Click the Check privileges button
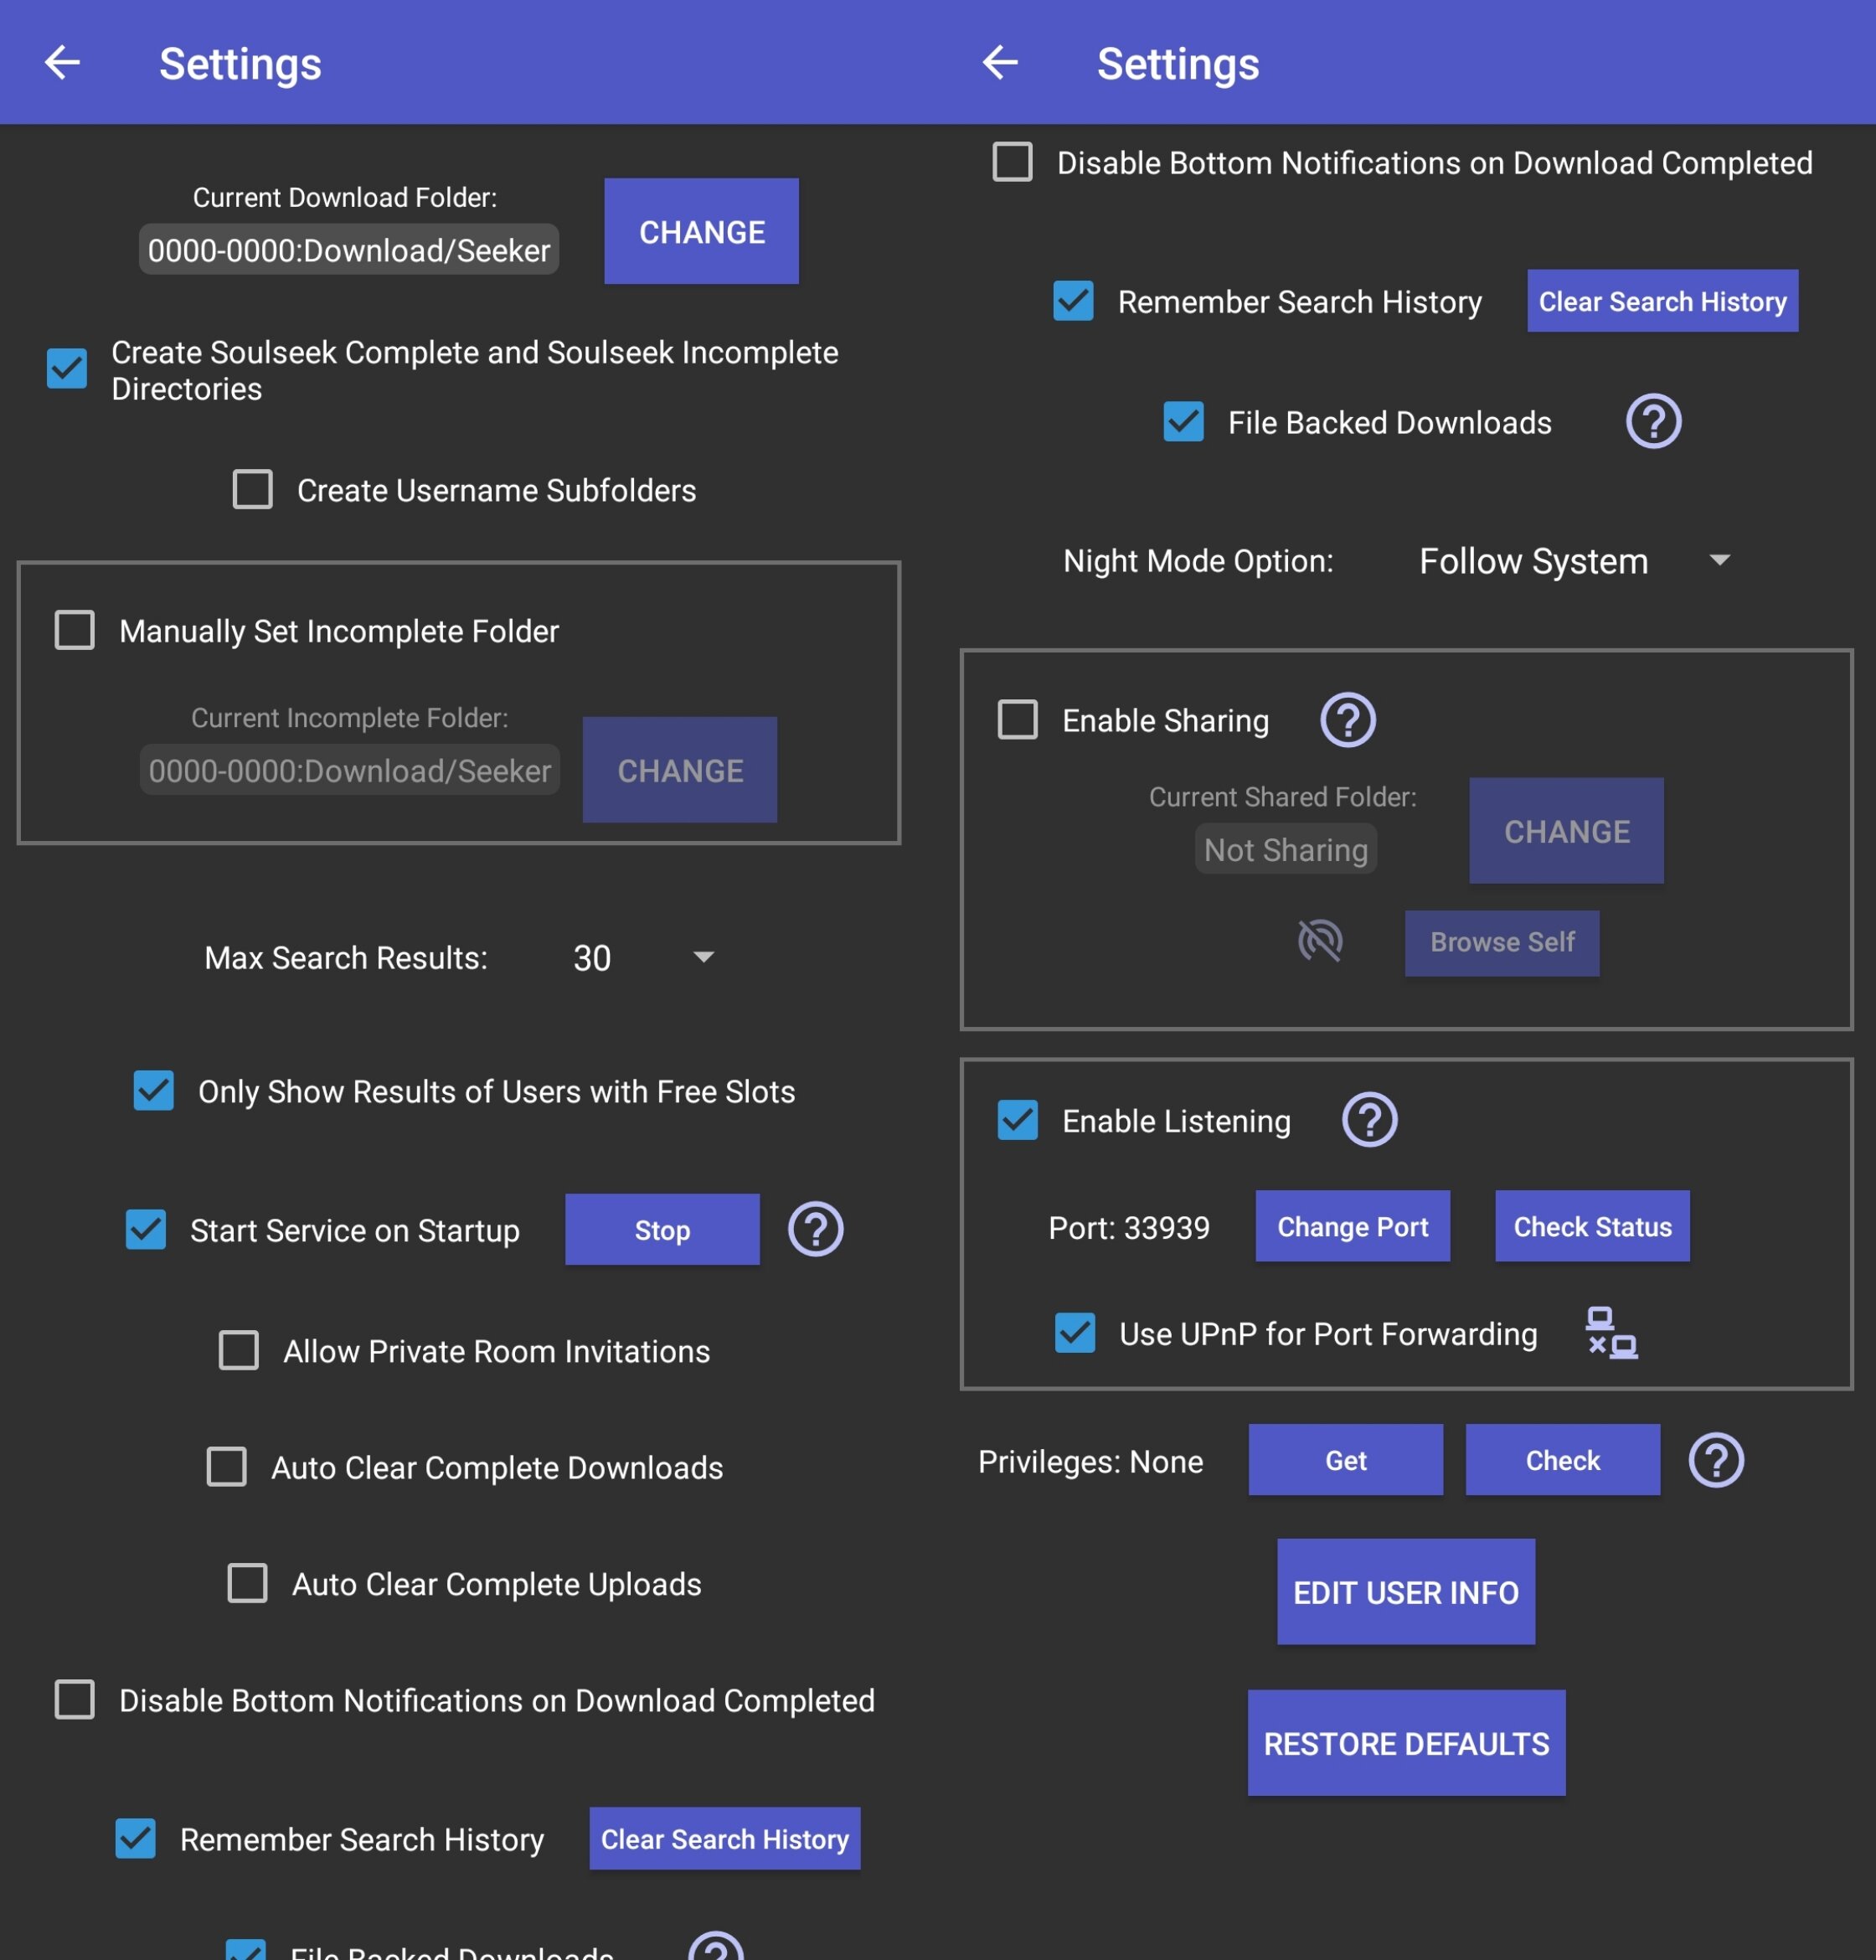1876x1960 pixels. click(1563, 1460)
